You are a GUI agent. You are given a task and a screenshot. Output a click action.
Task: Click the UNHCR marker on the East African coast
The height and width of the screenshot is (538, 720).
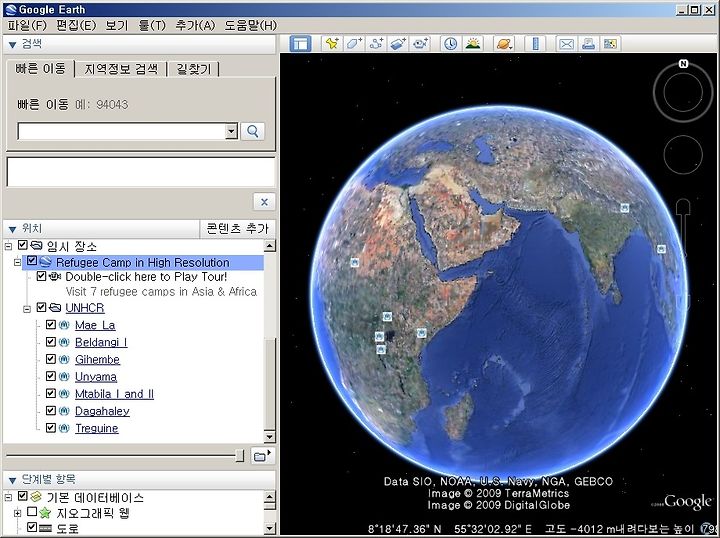(421, 333)
